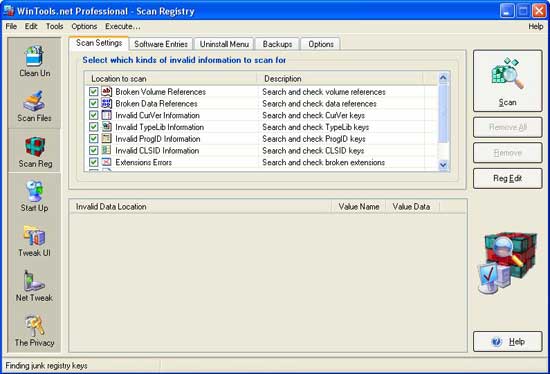This screenshot has width=550, height=374.
Task: Open the File menu
Action: [11, 26]
